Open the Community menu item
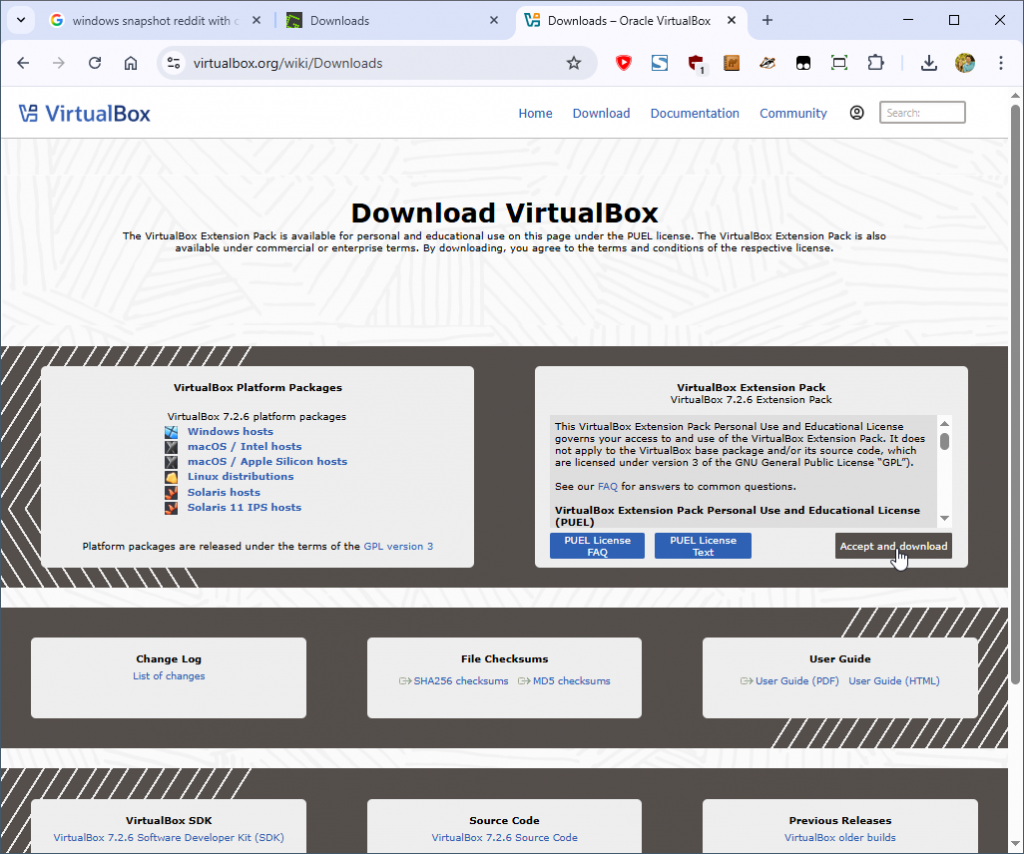 pyautogui.click(x=793, y=113)
